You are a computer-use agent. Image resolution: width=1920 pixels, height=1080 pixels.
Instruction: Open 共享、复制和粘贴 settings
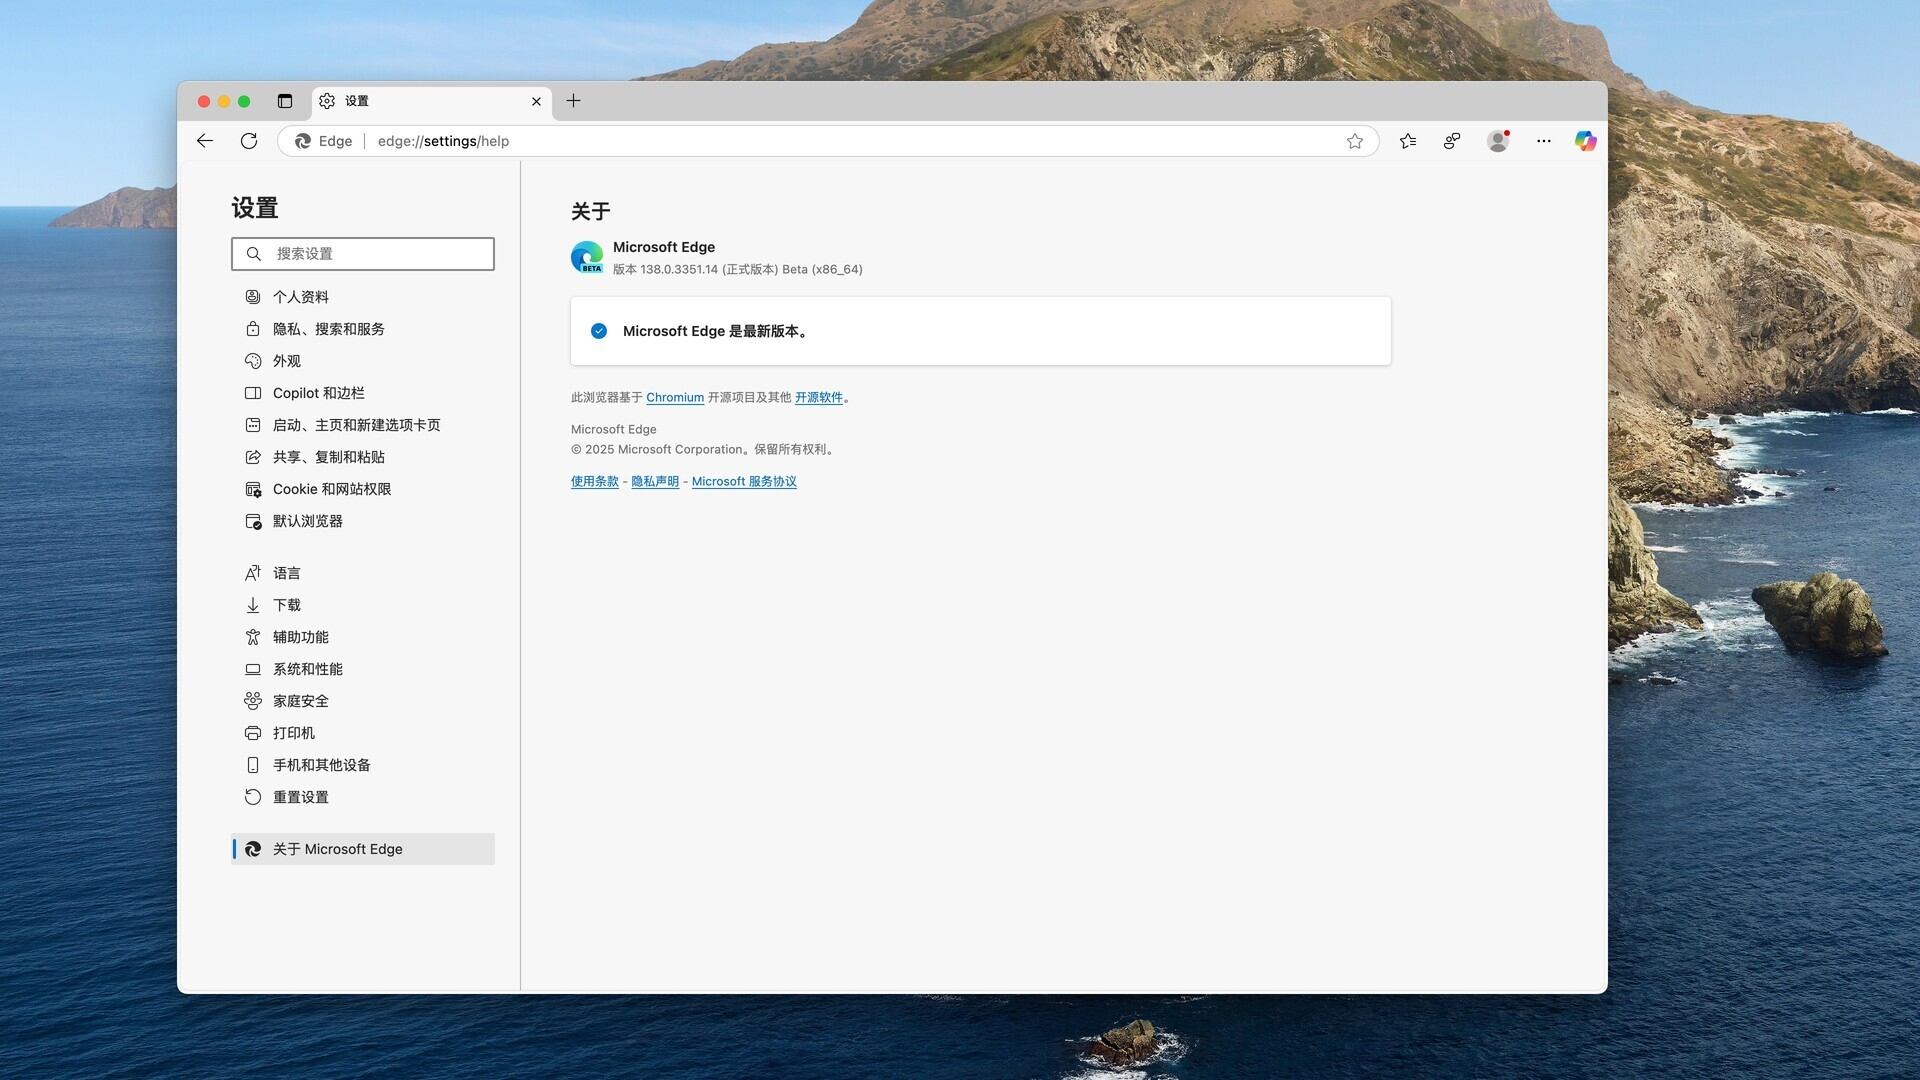pyautogui.click(x=363, y=457)
